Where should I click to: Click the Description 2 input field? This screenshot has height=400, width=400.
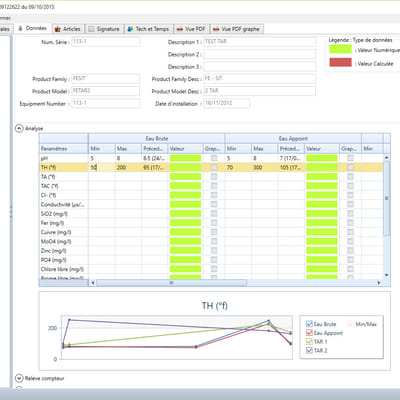point(260,54)
